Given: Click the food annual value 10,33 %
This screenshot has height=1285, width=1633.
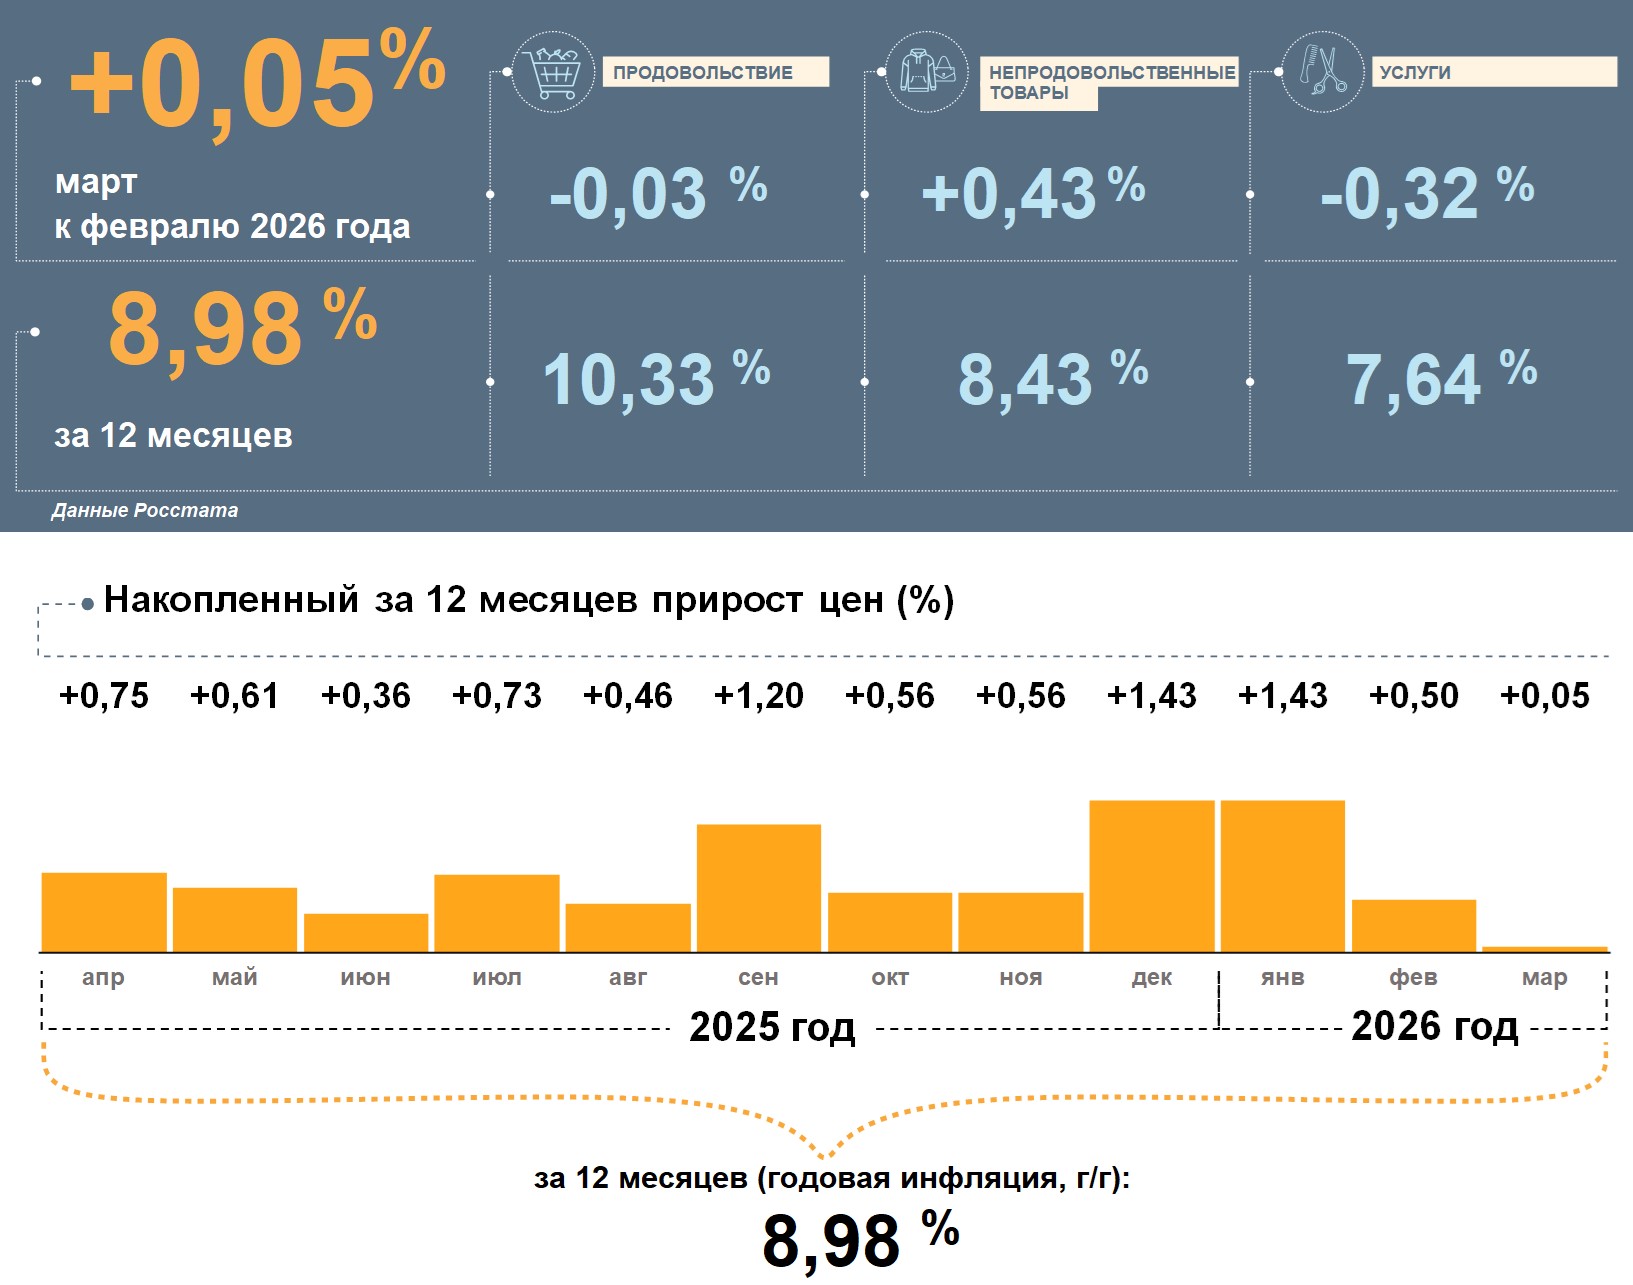Looking at the screenshot, I should coord(656,379).
